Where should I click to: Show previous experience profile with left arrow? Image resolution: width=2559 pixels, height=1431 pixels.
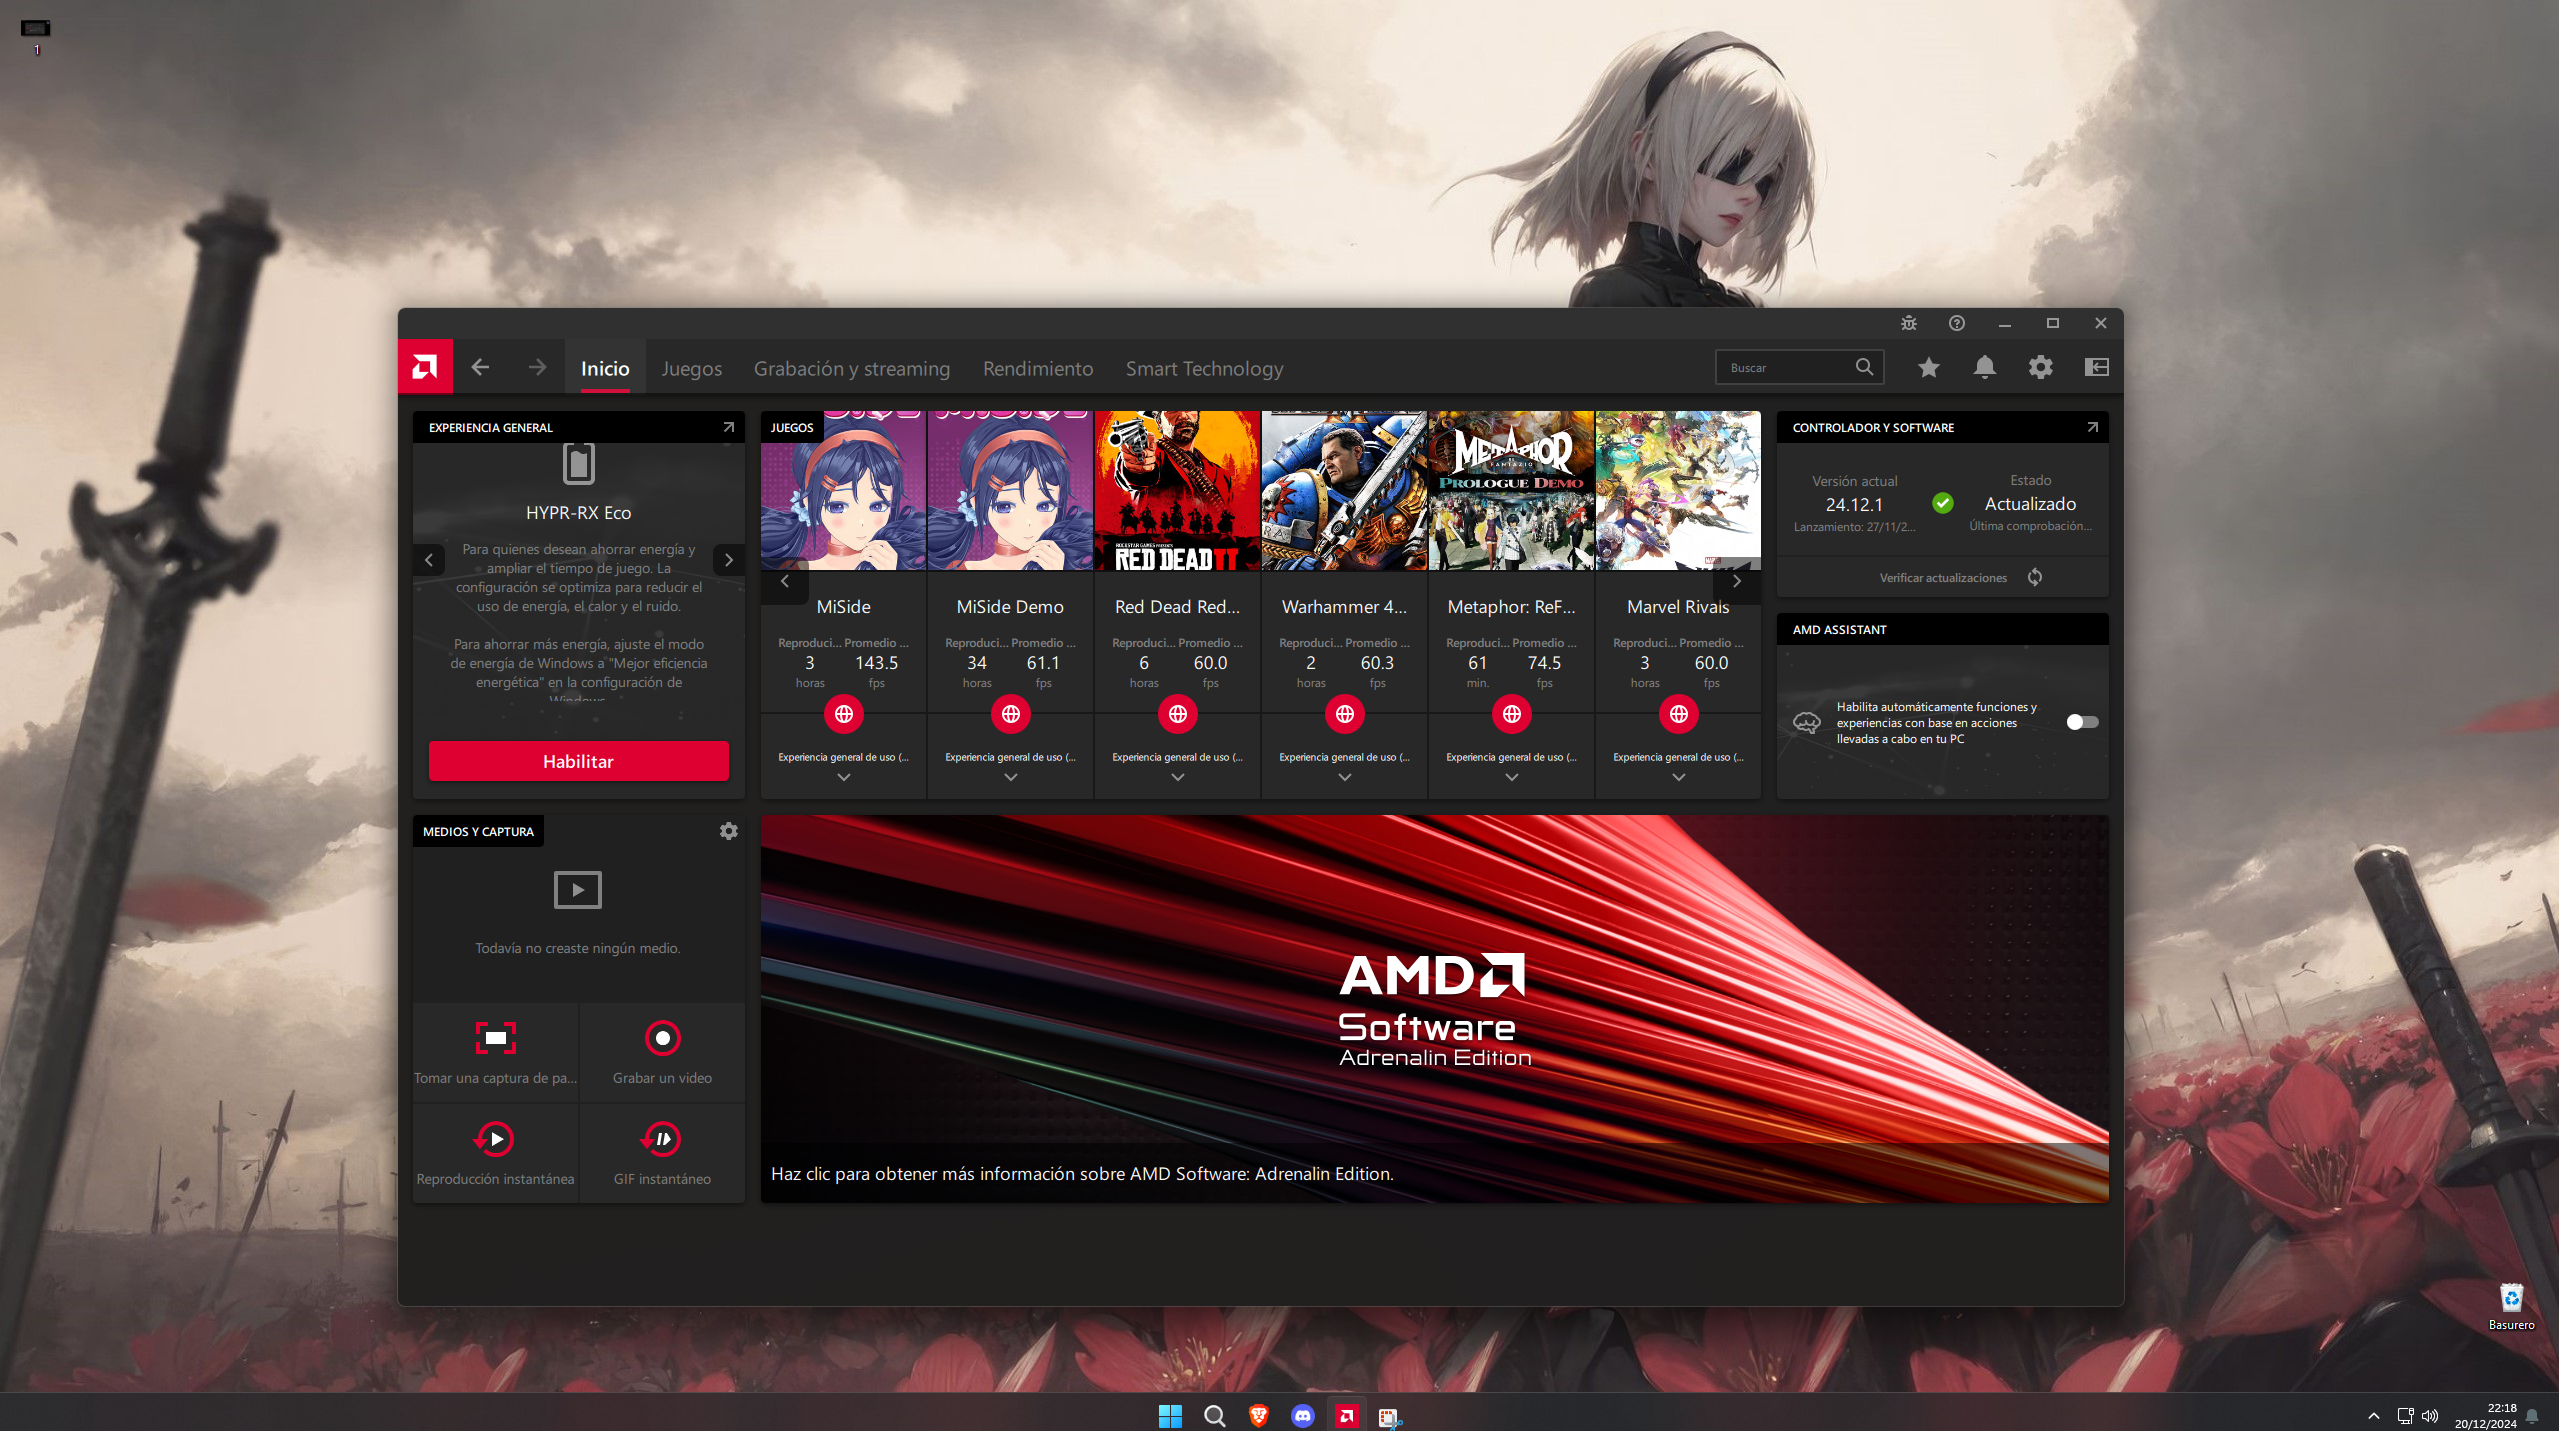(429, 560)
